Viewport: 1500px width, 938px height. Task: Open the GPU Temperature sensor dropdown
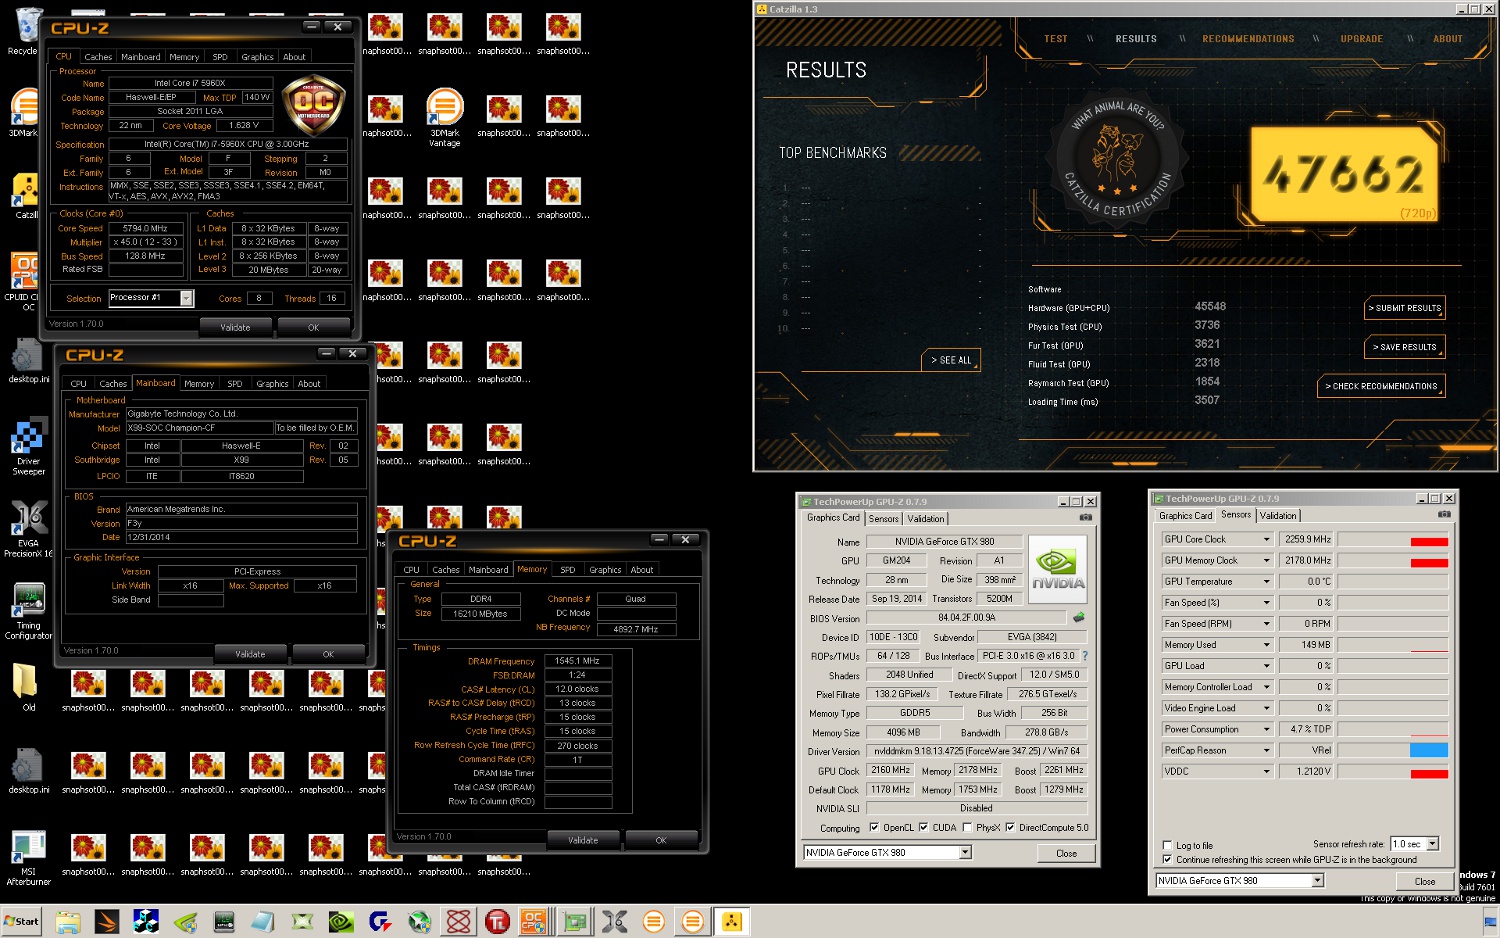[x=1266, y=581]
